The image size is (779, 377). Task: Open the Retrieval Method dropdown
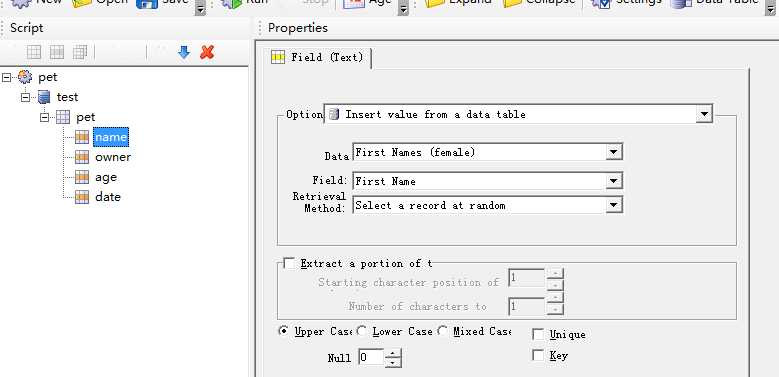point(614,205)
